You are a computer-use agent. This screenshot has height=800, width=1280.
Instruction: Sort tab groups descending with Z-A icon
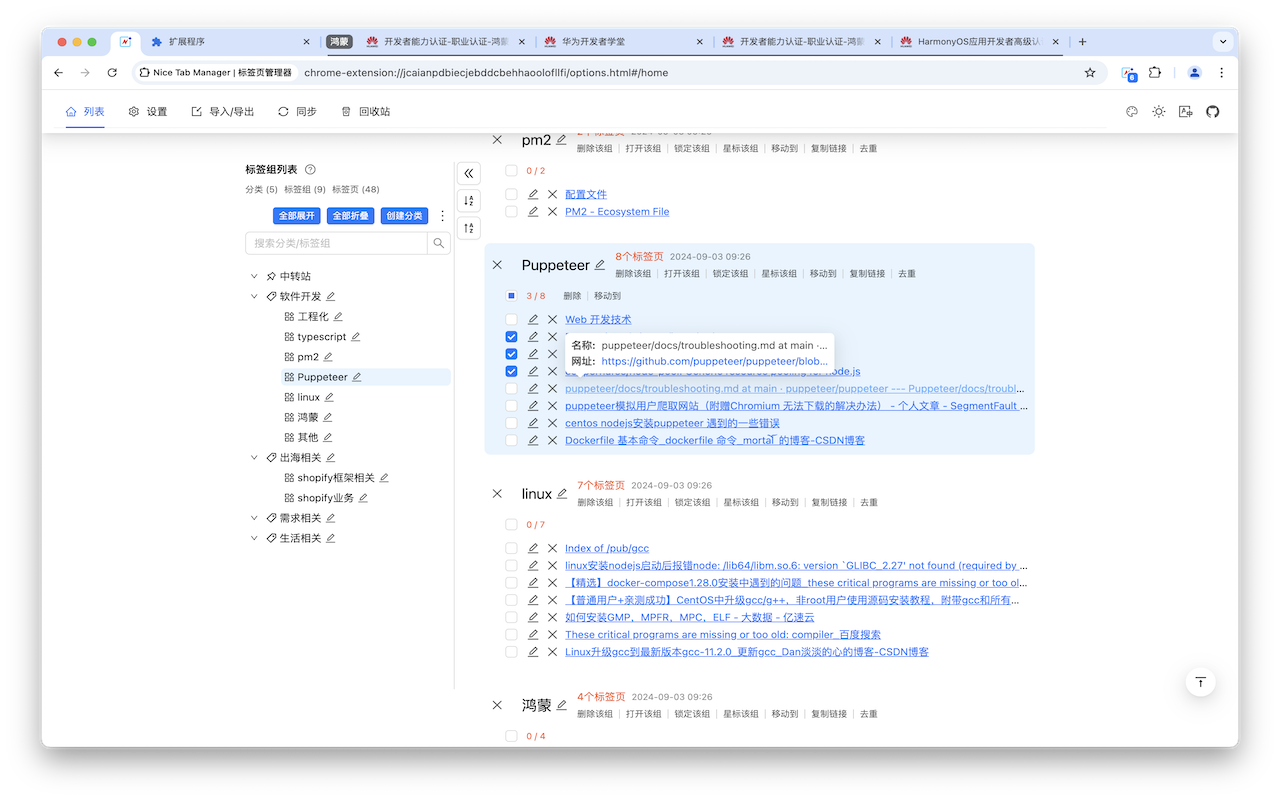[x=469, y=228]
